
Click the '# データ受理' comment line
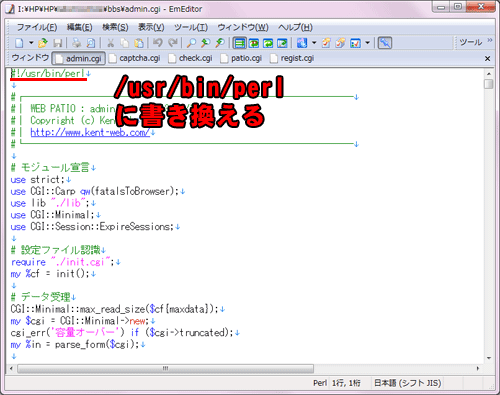(x=40, y=297)
